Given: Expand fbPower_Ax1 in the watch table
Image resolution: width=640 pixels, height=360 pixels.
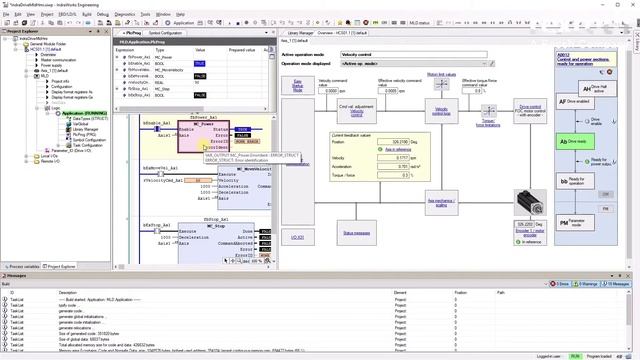Looking at the screenshot, I should click(117, 57).
